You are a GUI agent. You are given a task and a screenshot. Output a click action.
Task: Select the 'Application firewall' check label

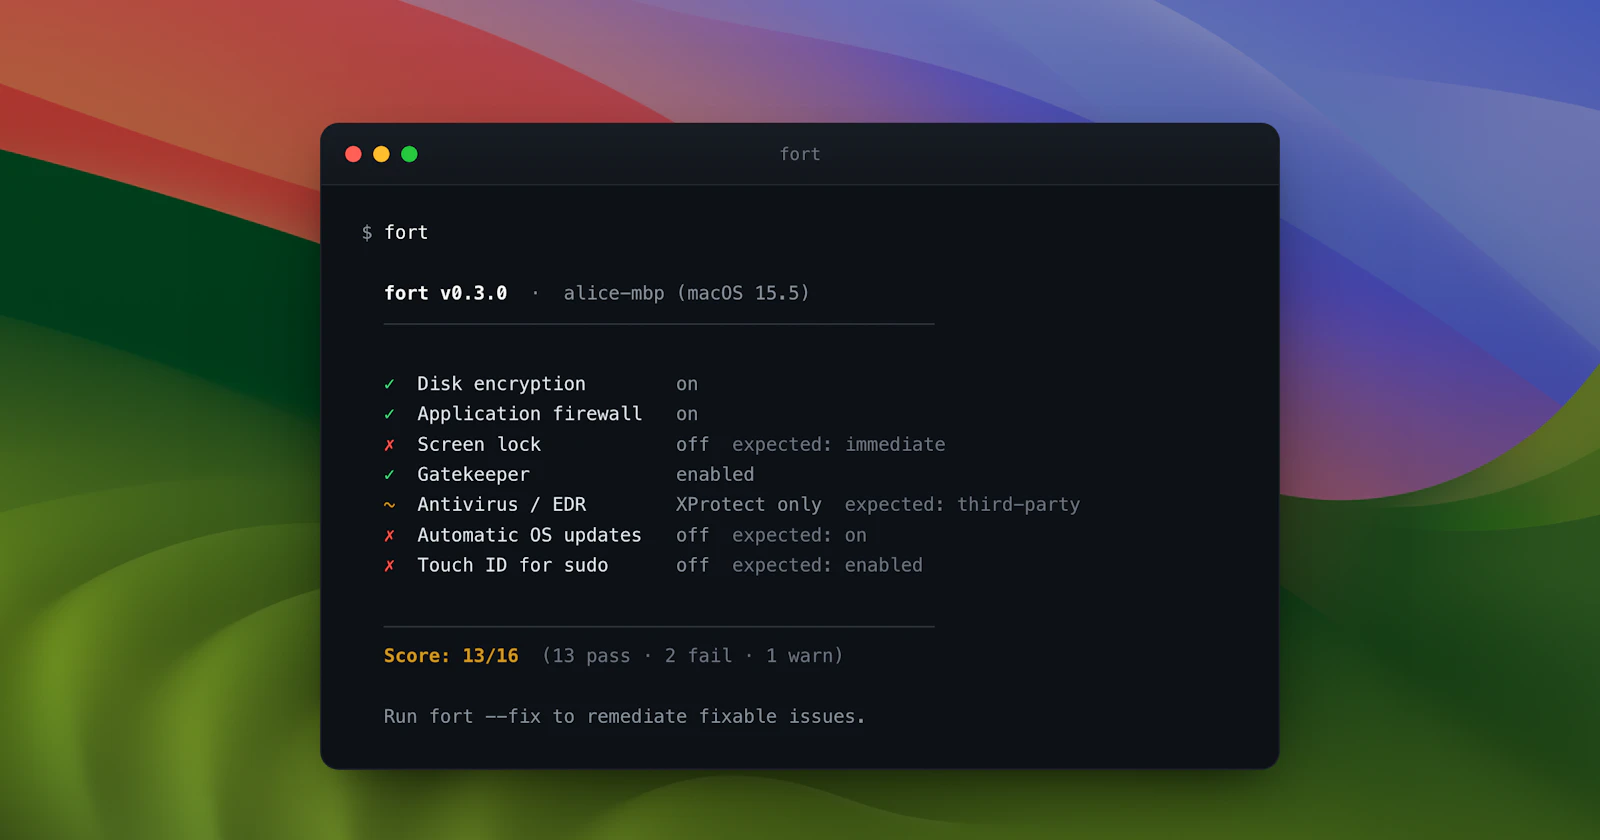coord(529,414)
